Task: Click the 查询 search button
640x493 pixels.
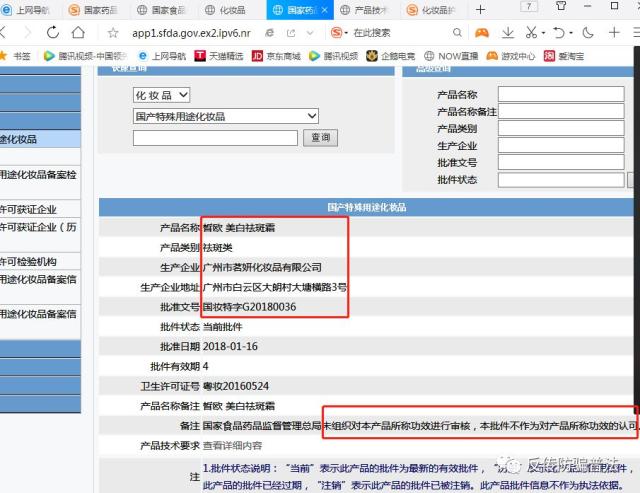Action: coord(319,138)
